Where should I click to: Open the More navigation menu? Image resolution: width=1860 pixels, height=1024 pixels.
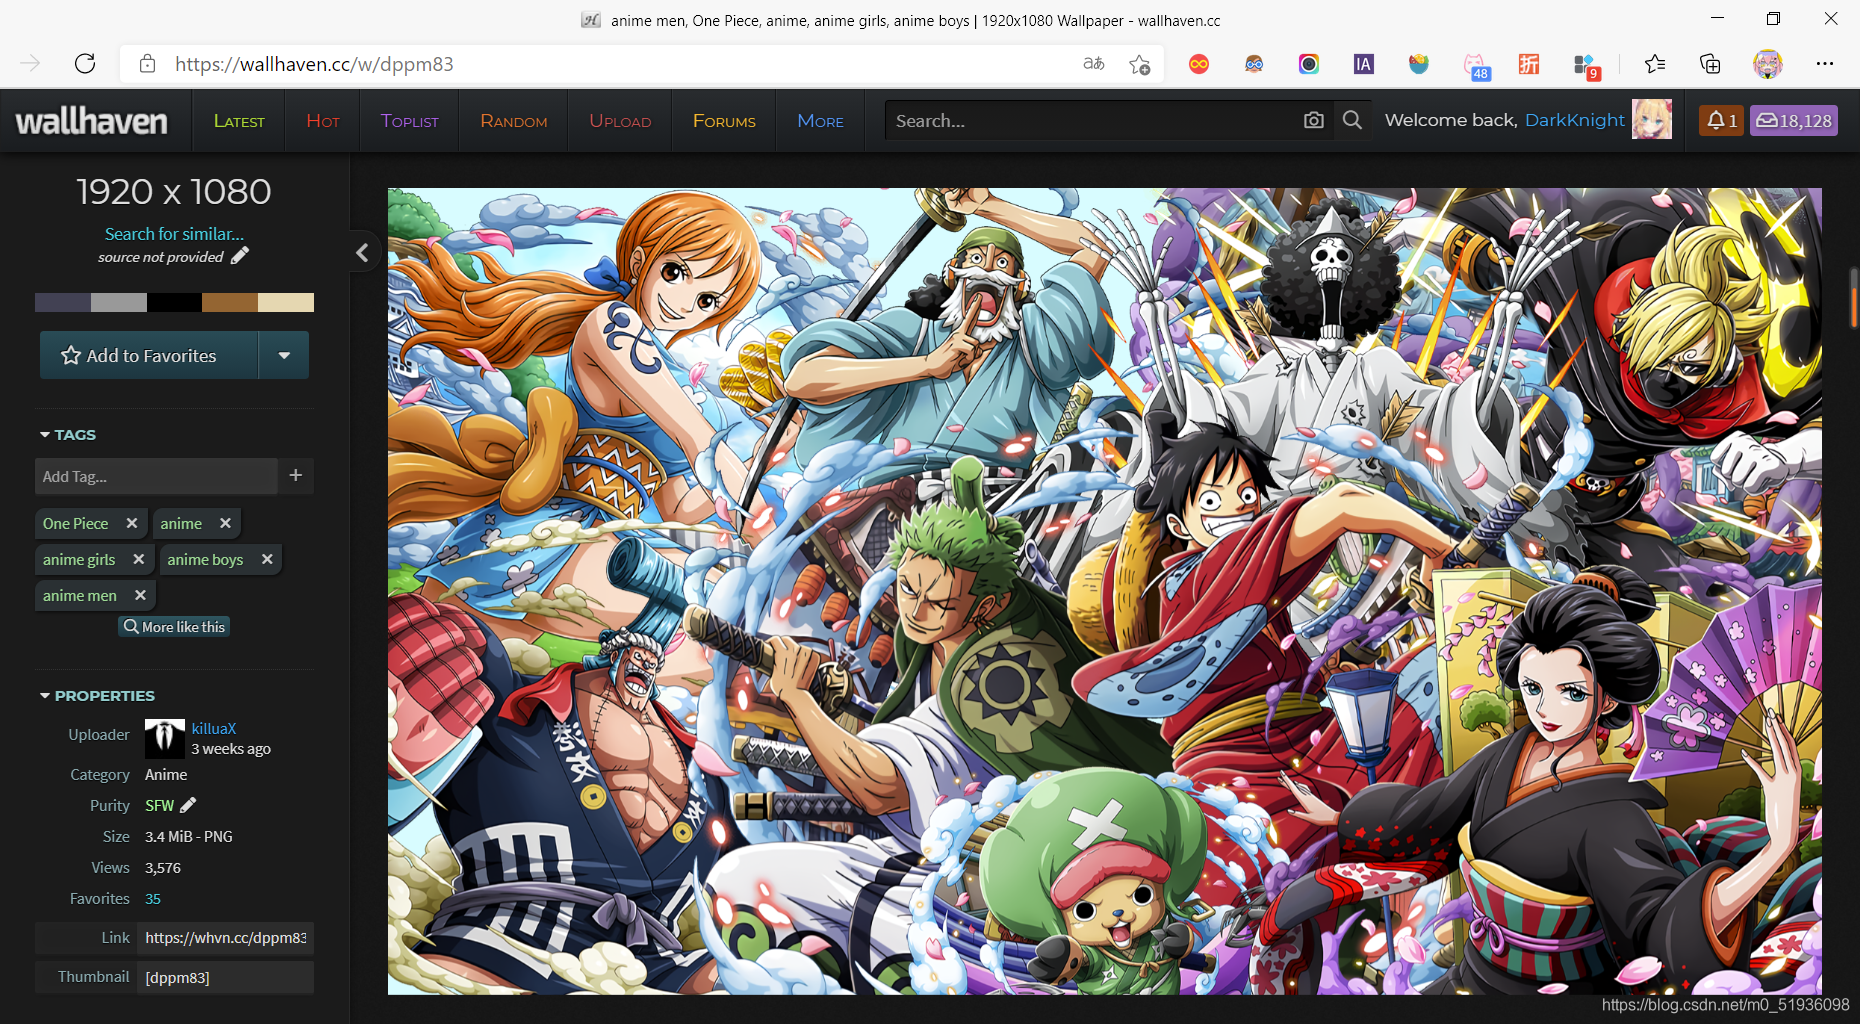coord(820,121)
